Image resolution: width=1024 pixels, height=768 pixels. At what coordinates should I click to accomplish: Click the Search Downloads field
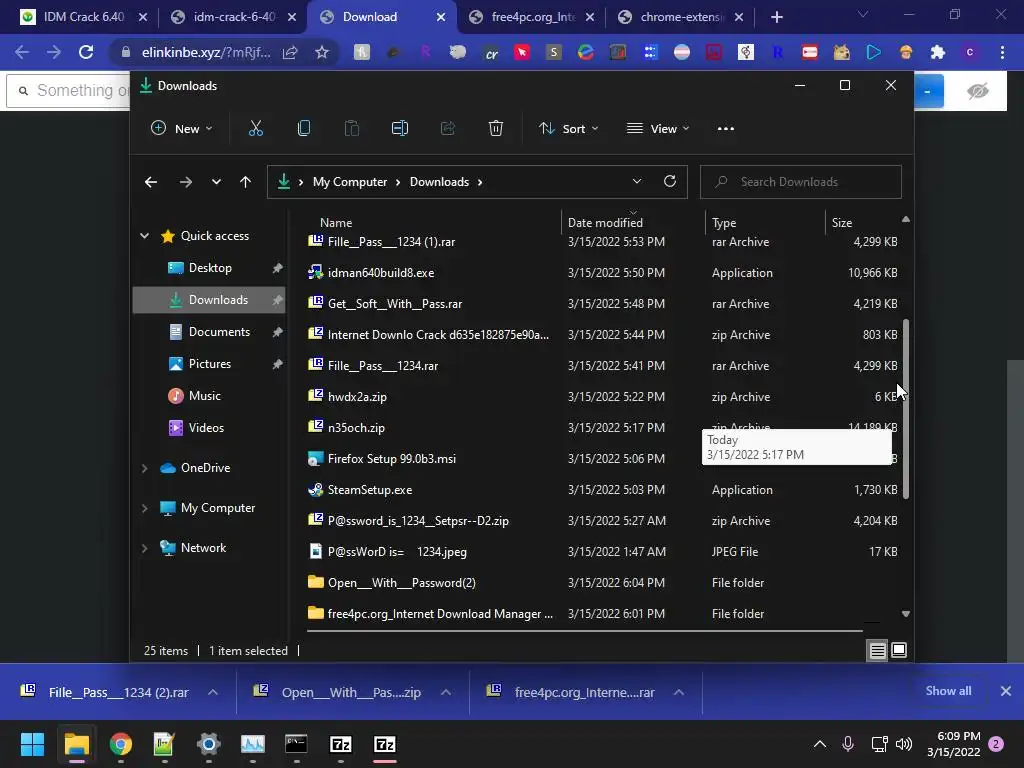click(801, 182)
